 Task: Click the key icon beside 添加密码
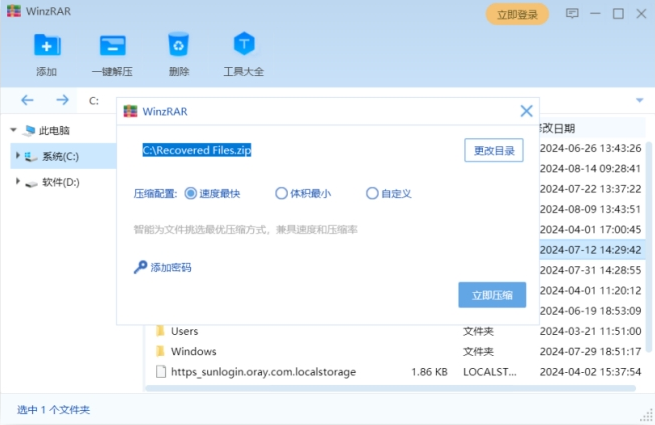pos(140,267)
